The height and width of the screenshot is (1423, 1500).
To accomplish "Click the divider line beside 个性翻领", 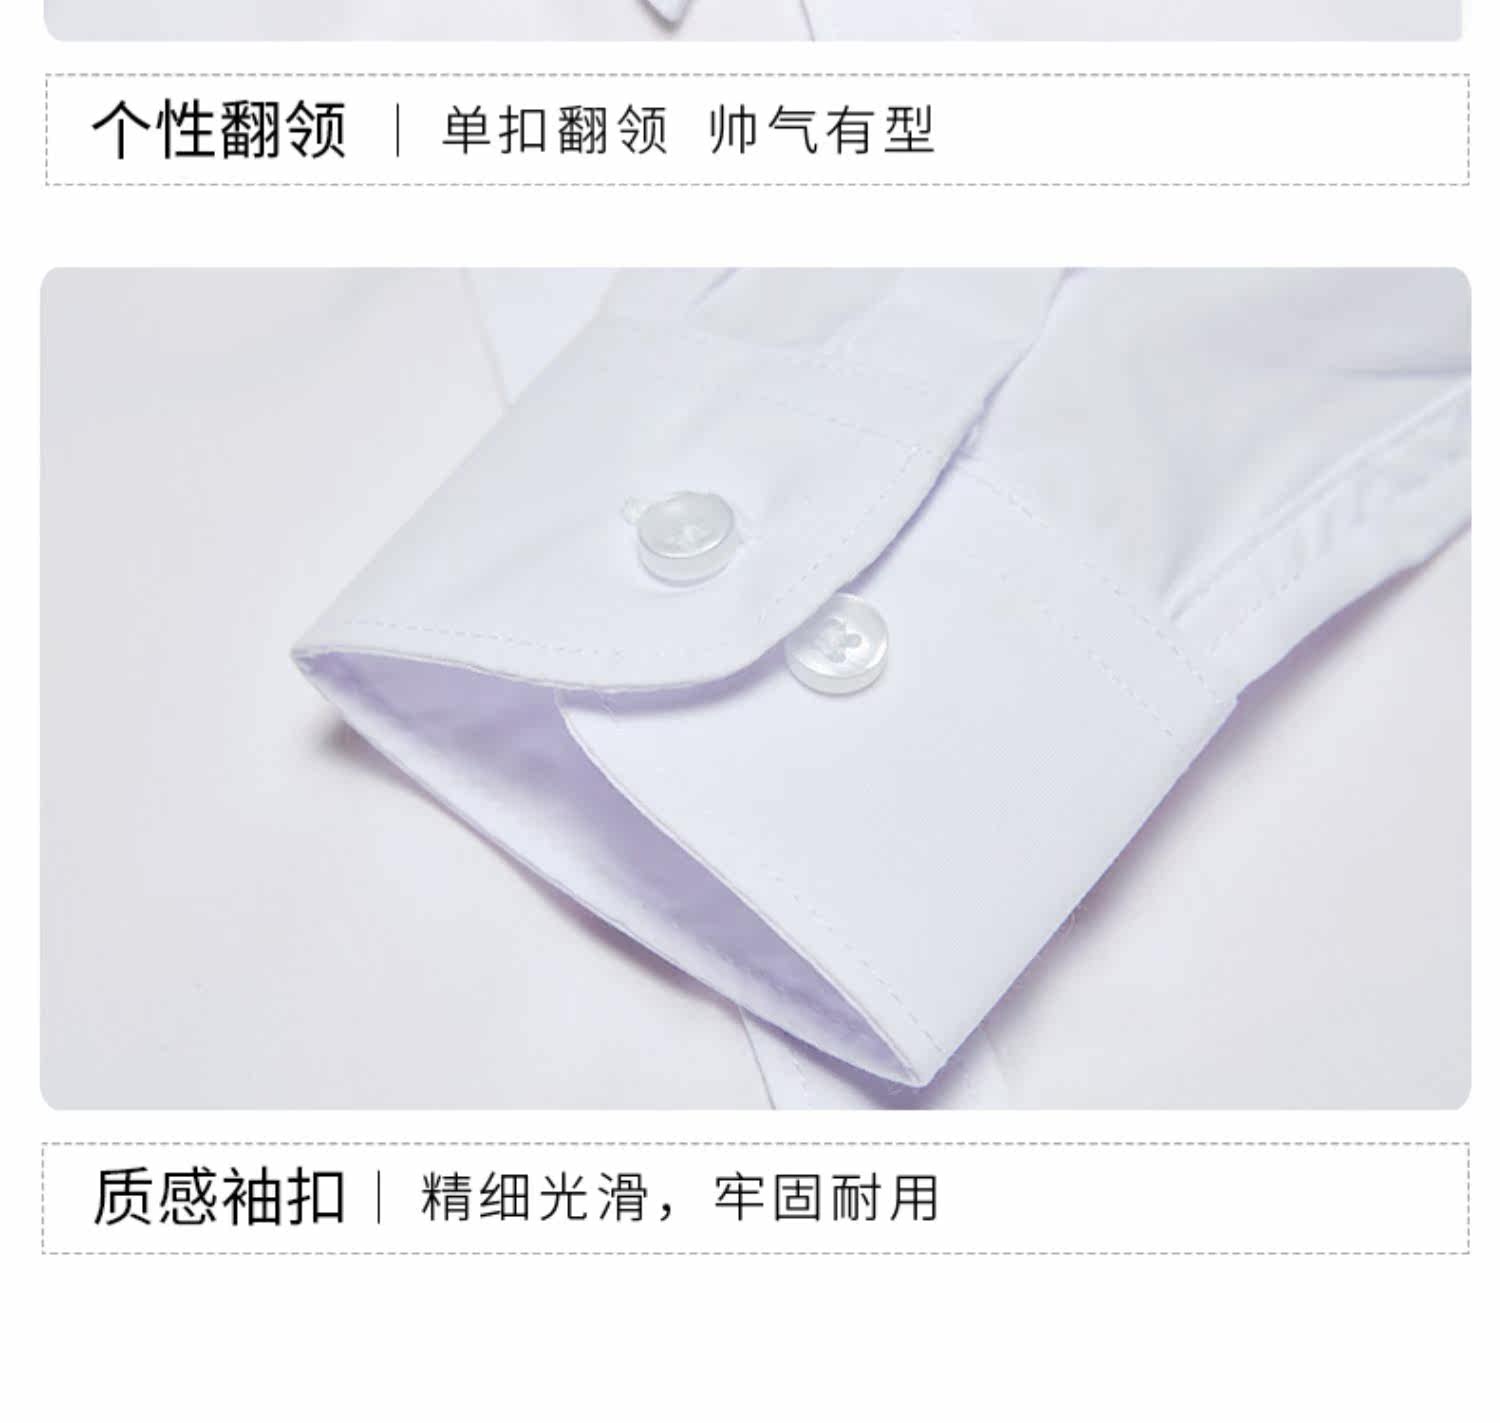I will click(x=398, y=131).
